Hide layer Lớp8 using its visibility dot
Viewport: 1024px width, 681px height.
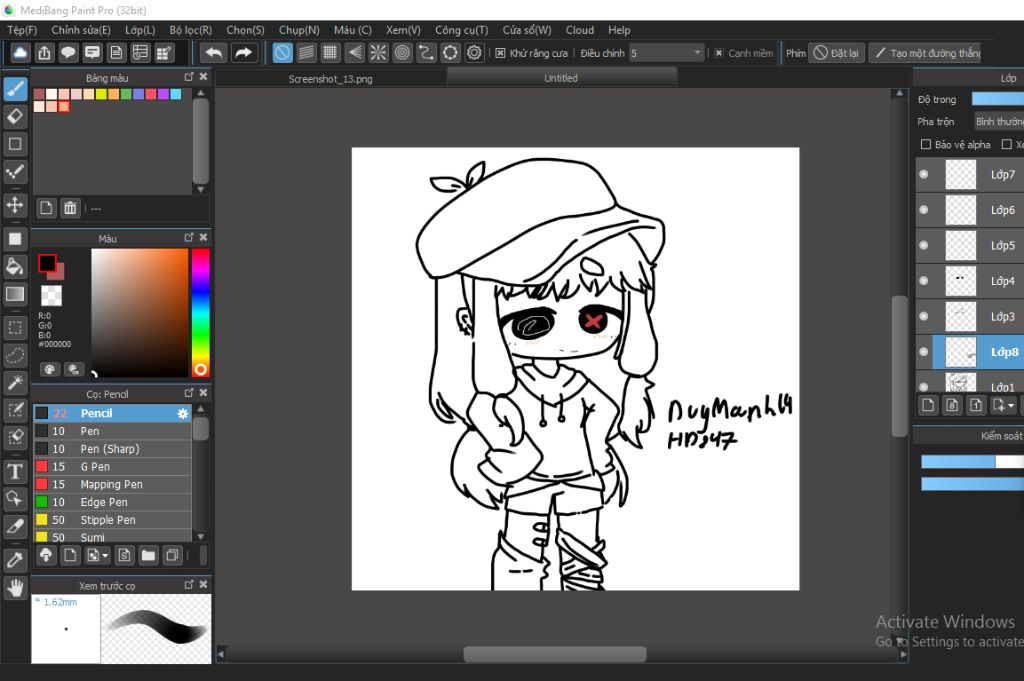(923, 352)
